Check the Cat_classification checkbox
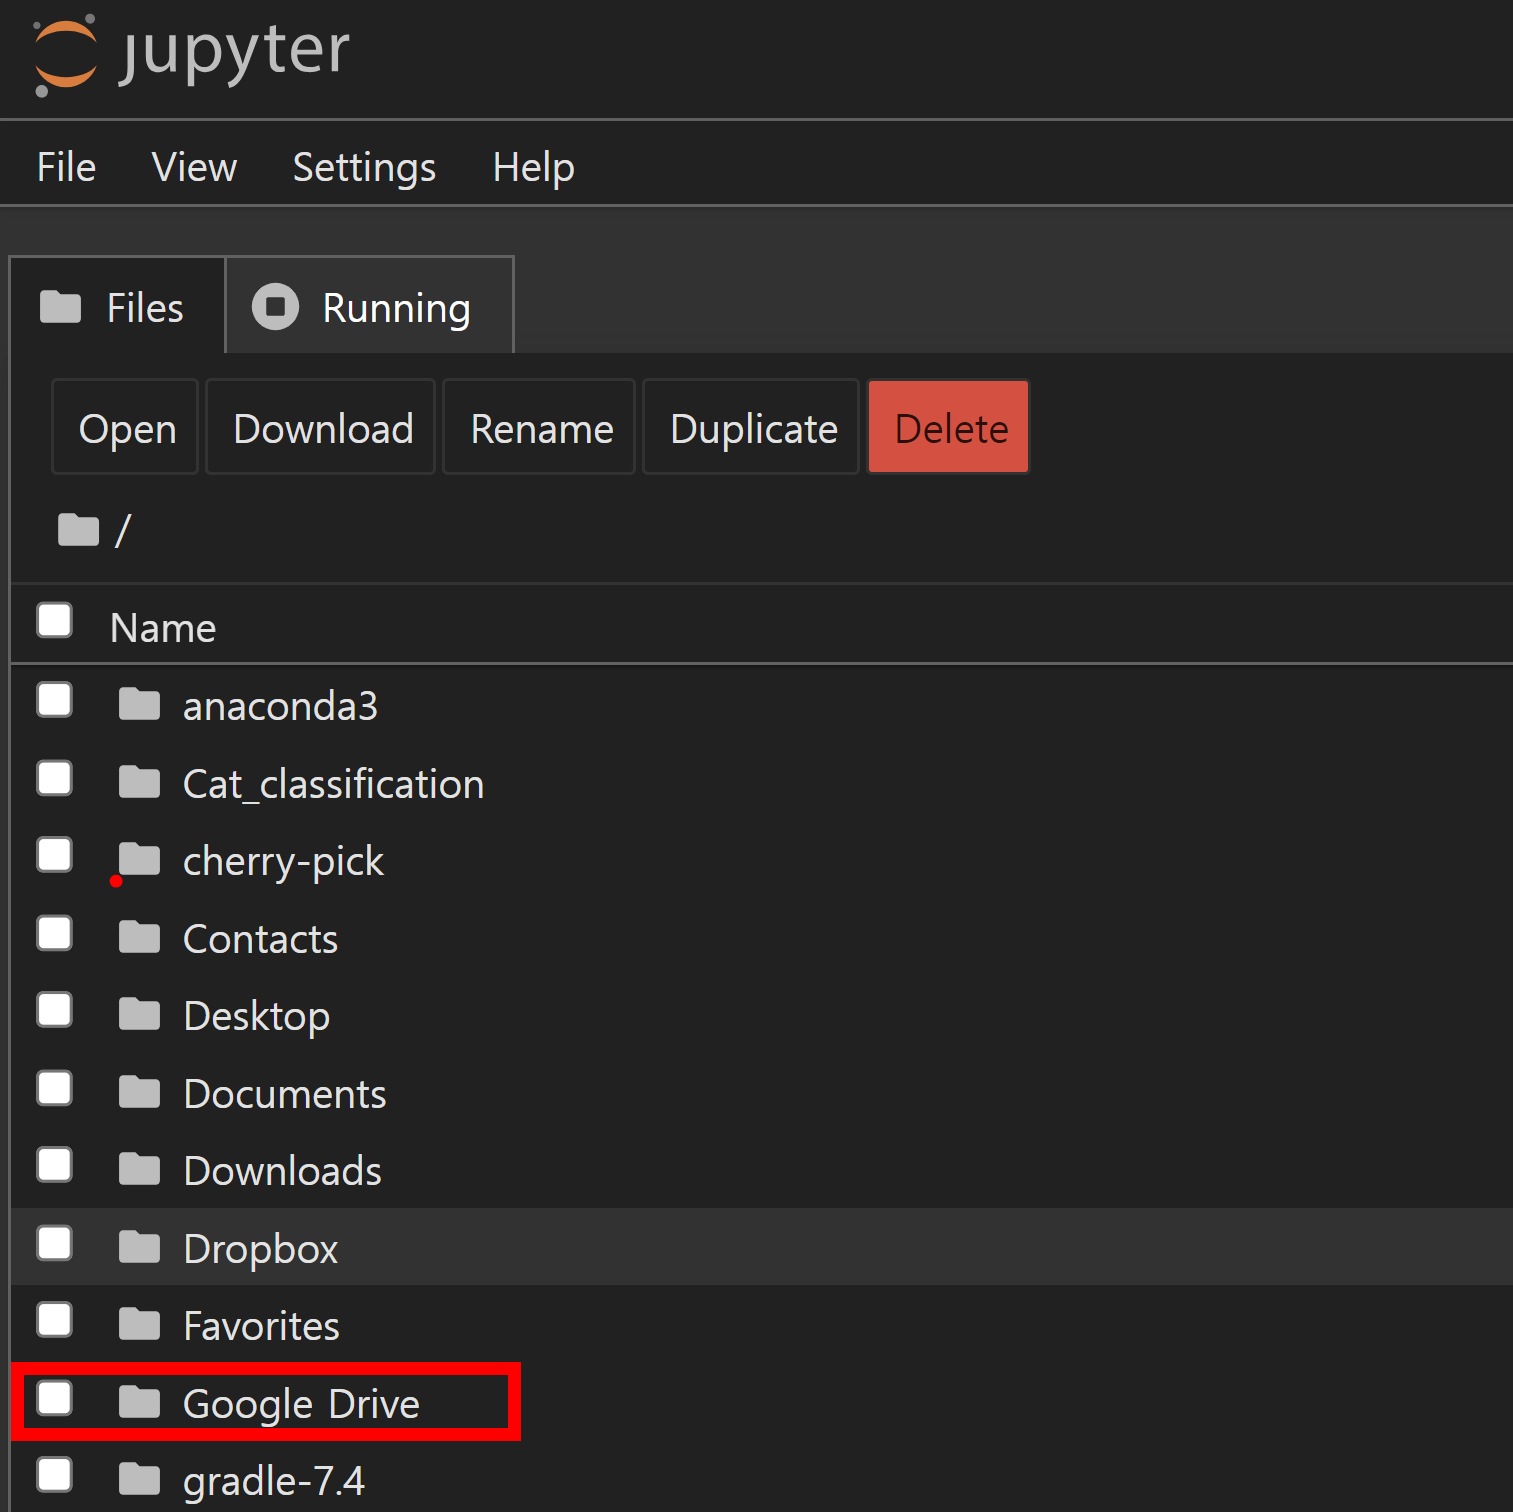1513x1512 pixels. (55, 778)
